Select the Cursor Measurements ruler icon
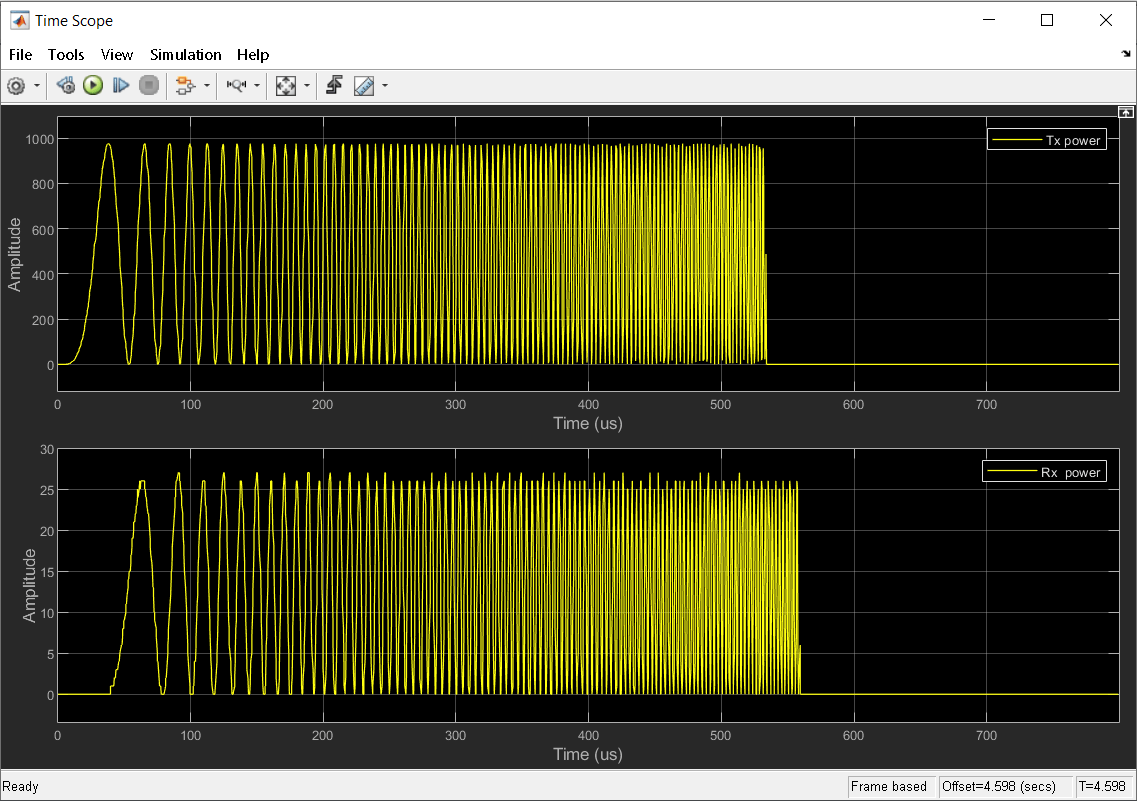 [363, 86]
